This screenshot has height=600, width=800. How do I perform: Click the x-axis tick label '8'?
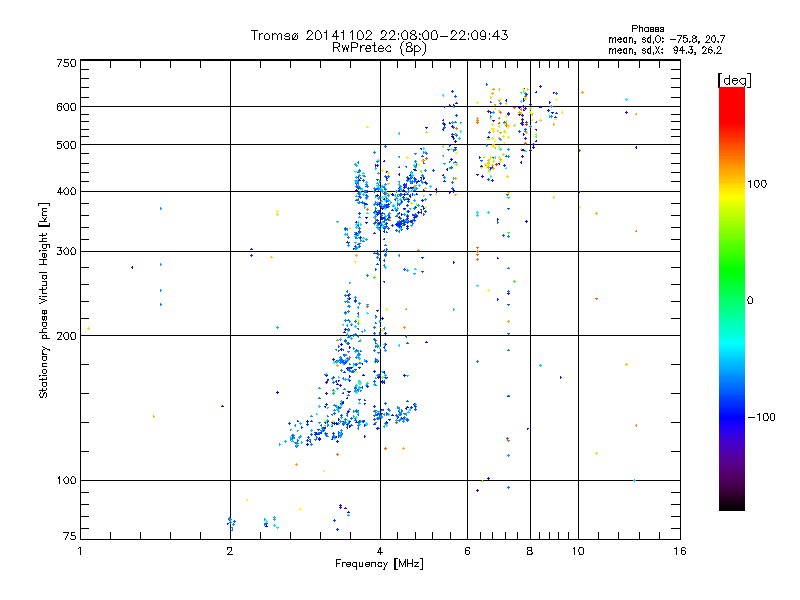[530, 551]
